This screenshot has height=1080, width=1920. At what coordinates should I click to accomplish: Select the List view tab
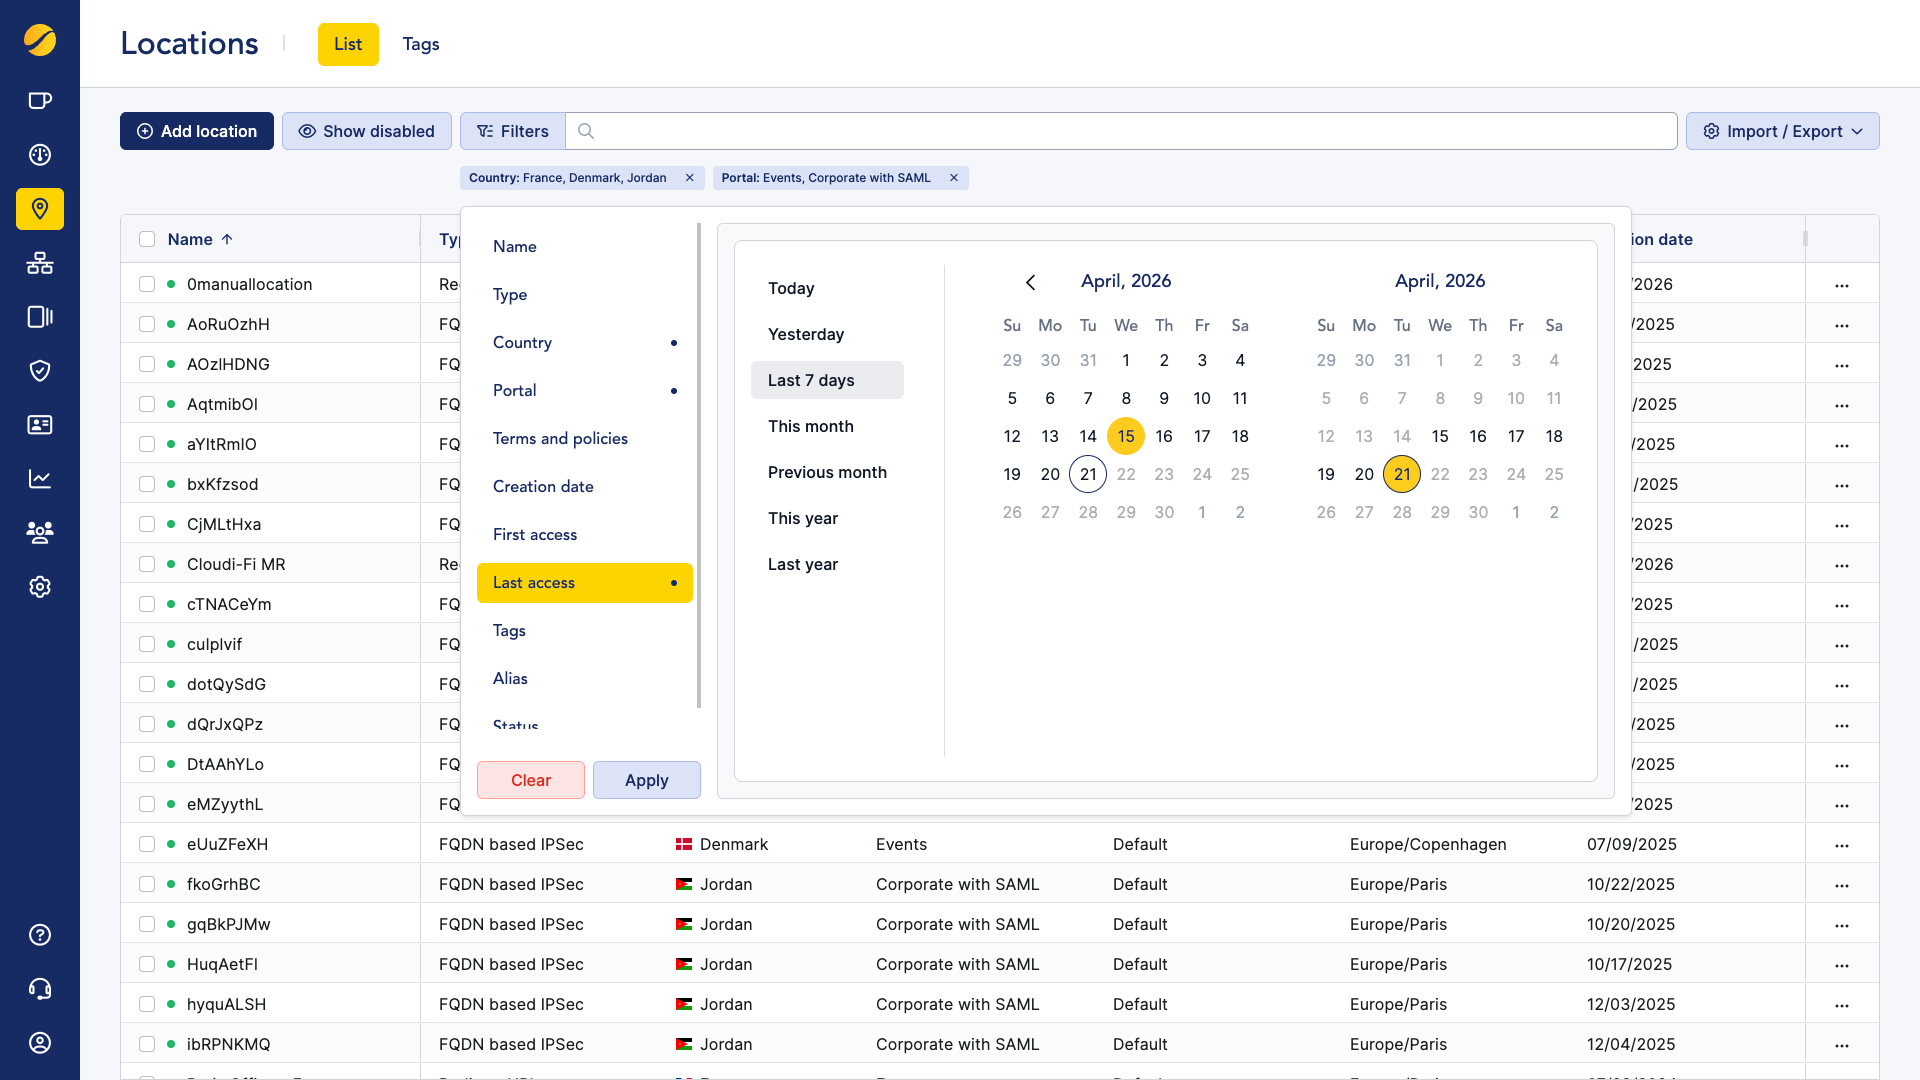[348, 44]
